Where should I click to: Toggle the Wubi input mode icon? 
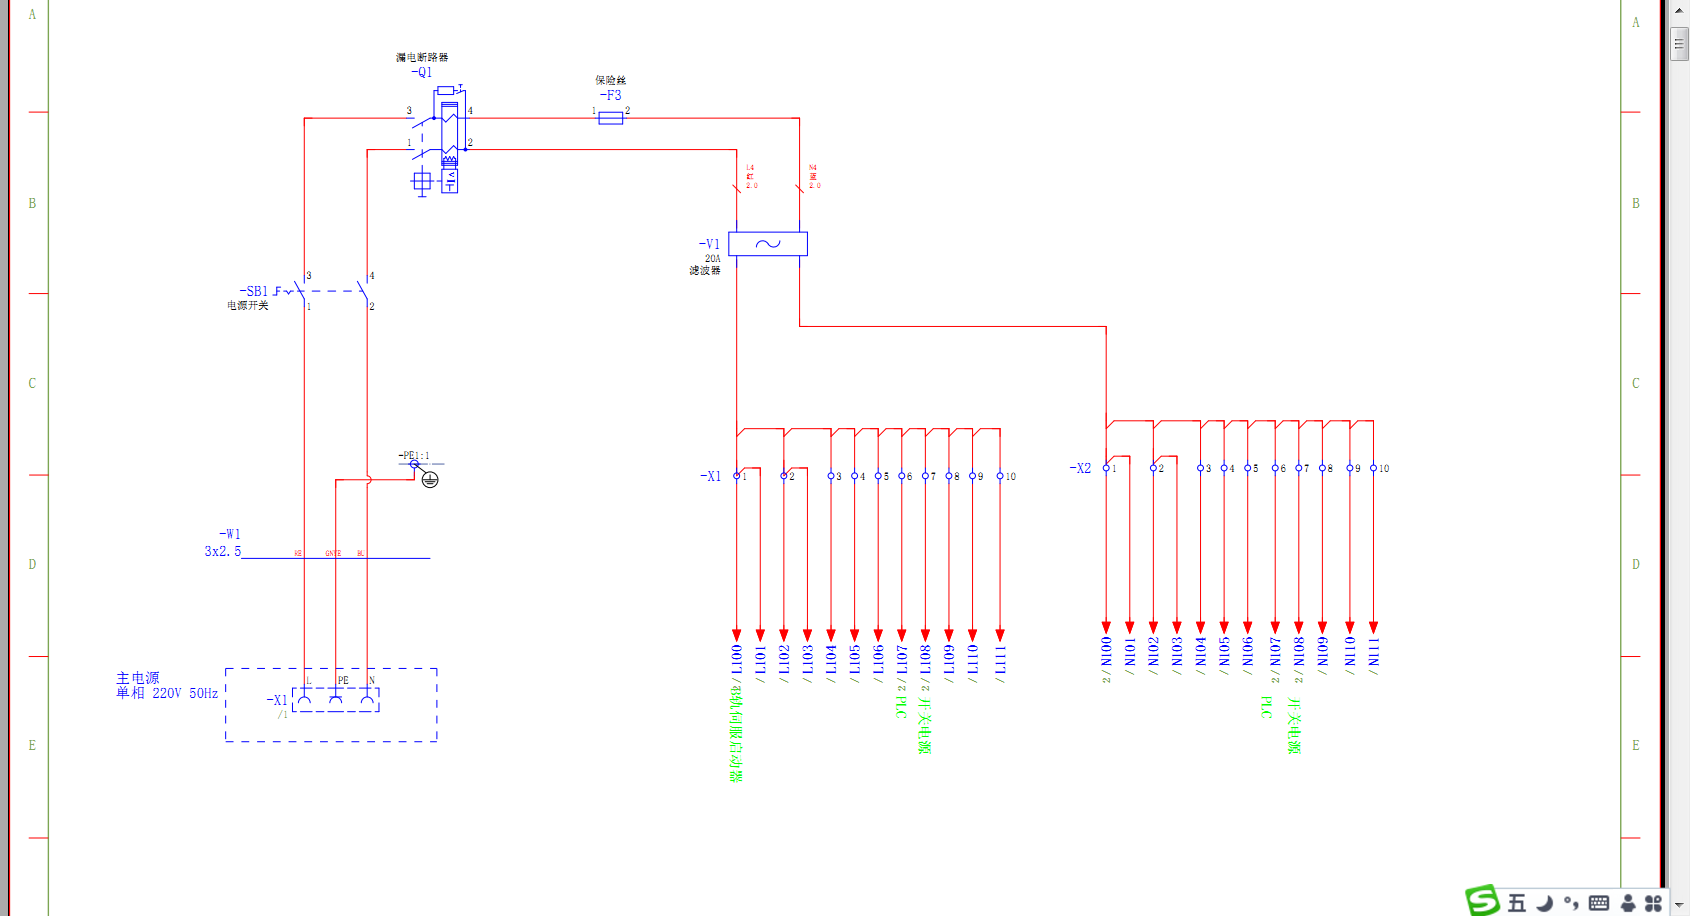(x=1517, y=903)
